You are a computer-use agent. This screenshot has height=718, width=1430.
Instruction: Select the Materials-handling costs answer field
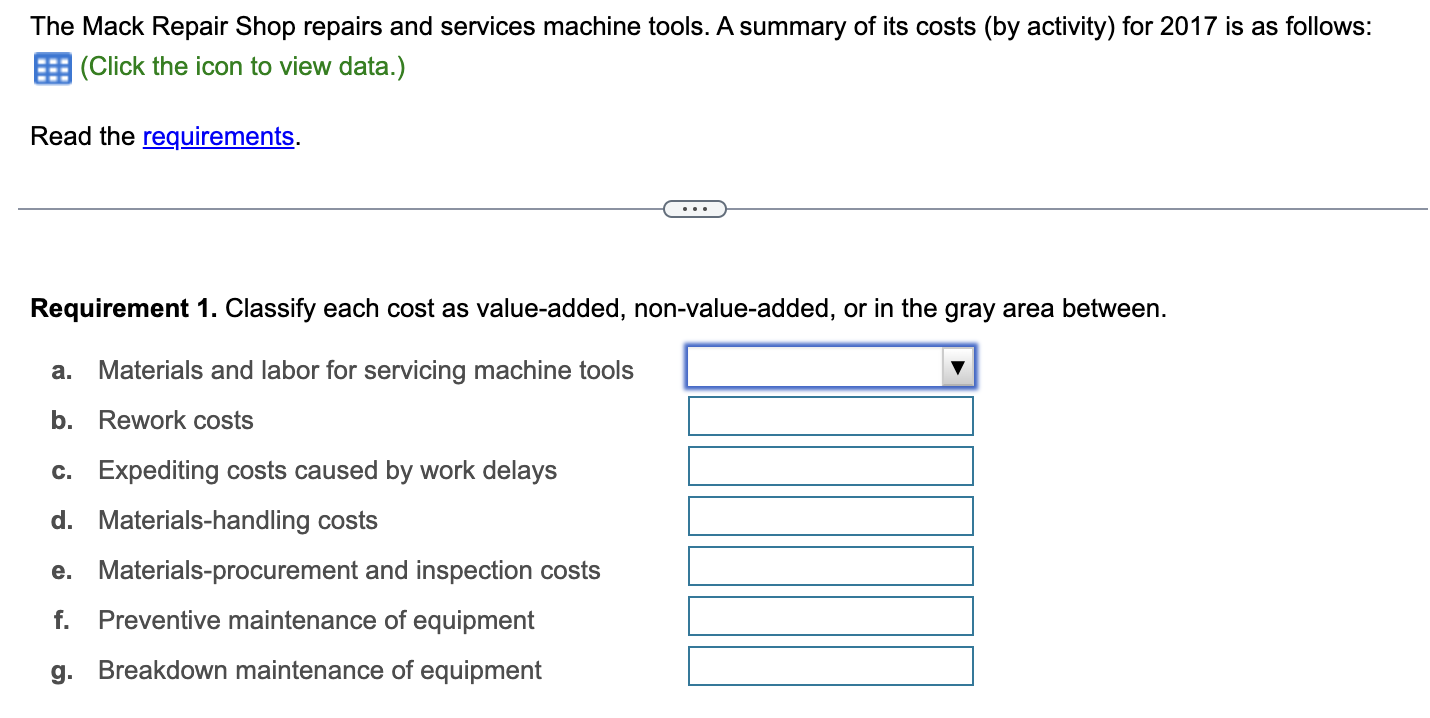pos(830,515)
